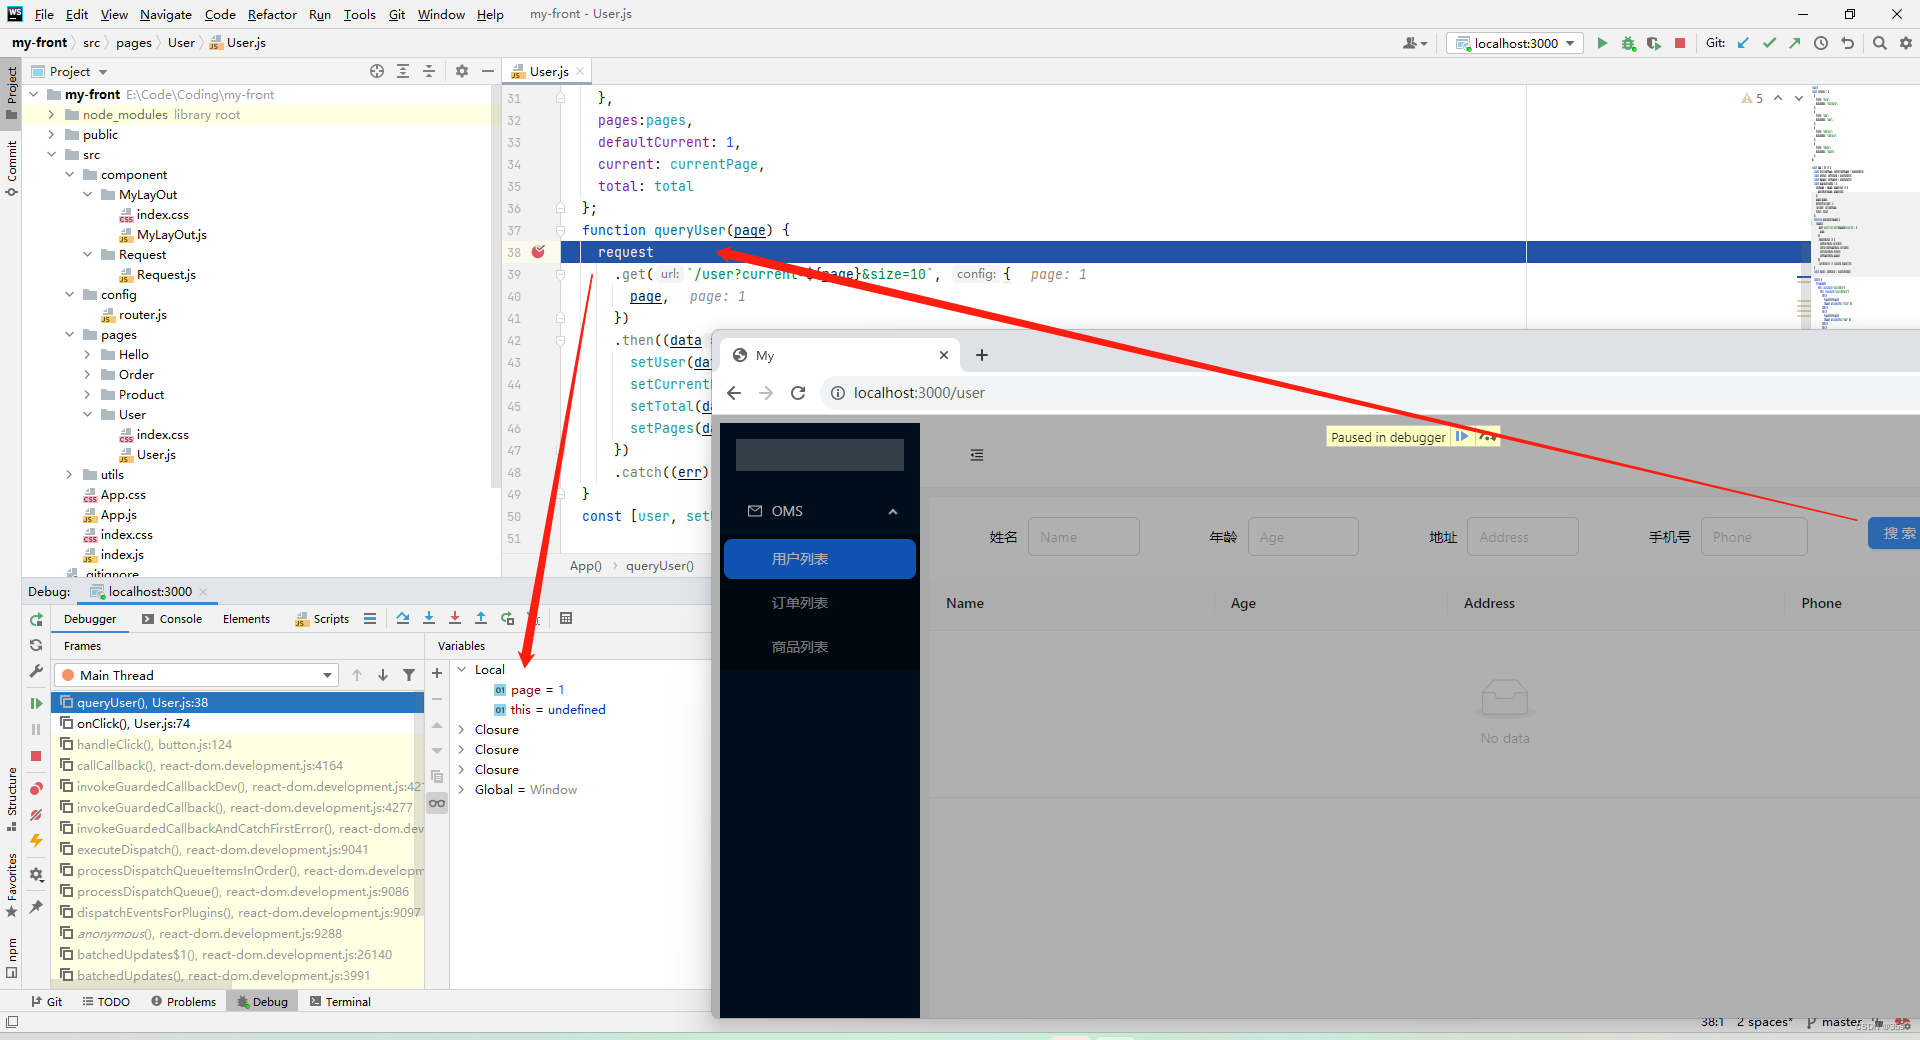Commit changes using the green checkmark Git icon
Image resolution: width=1920 pixels, height=1040 pixels.
click(x=1770, y=43)
